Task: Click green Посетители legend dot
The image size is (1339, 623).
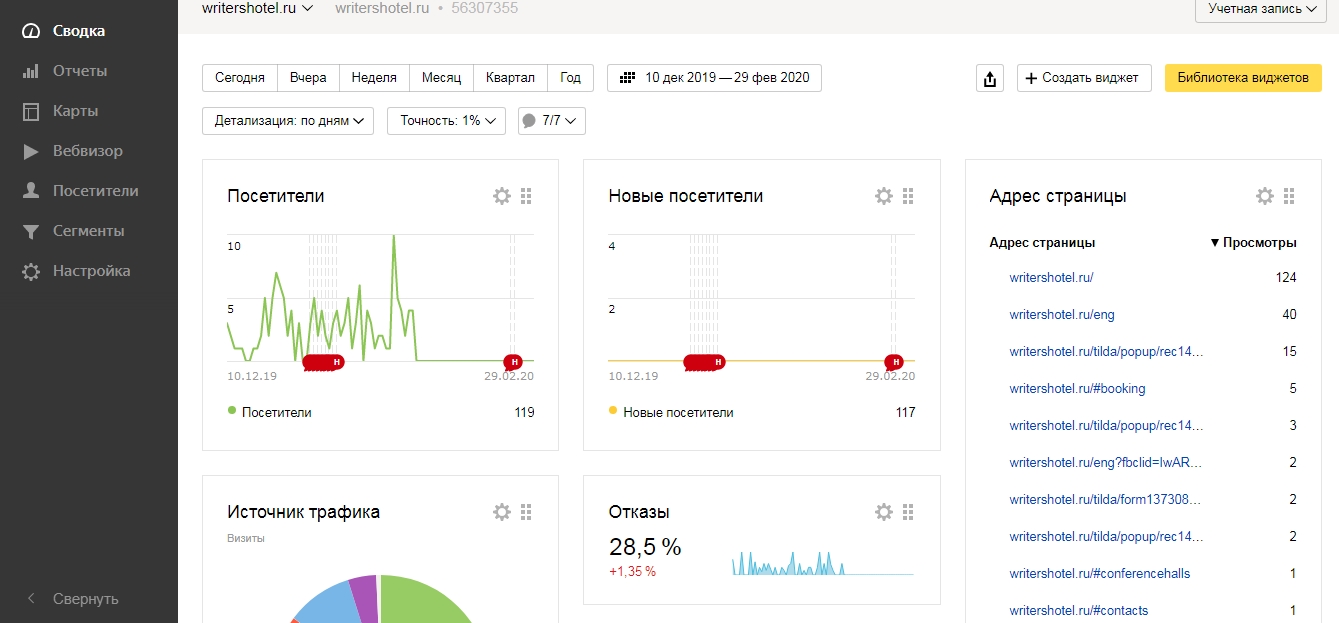Action: coord(232,410)
